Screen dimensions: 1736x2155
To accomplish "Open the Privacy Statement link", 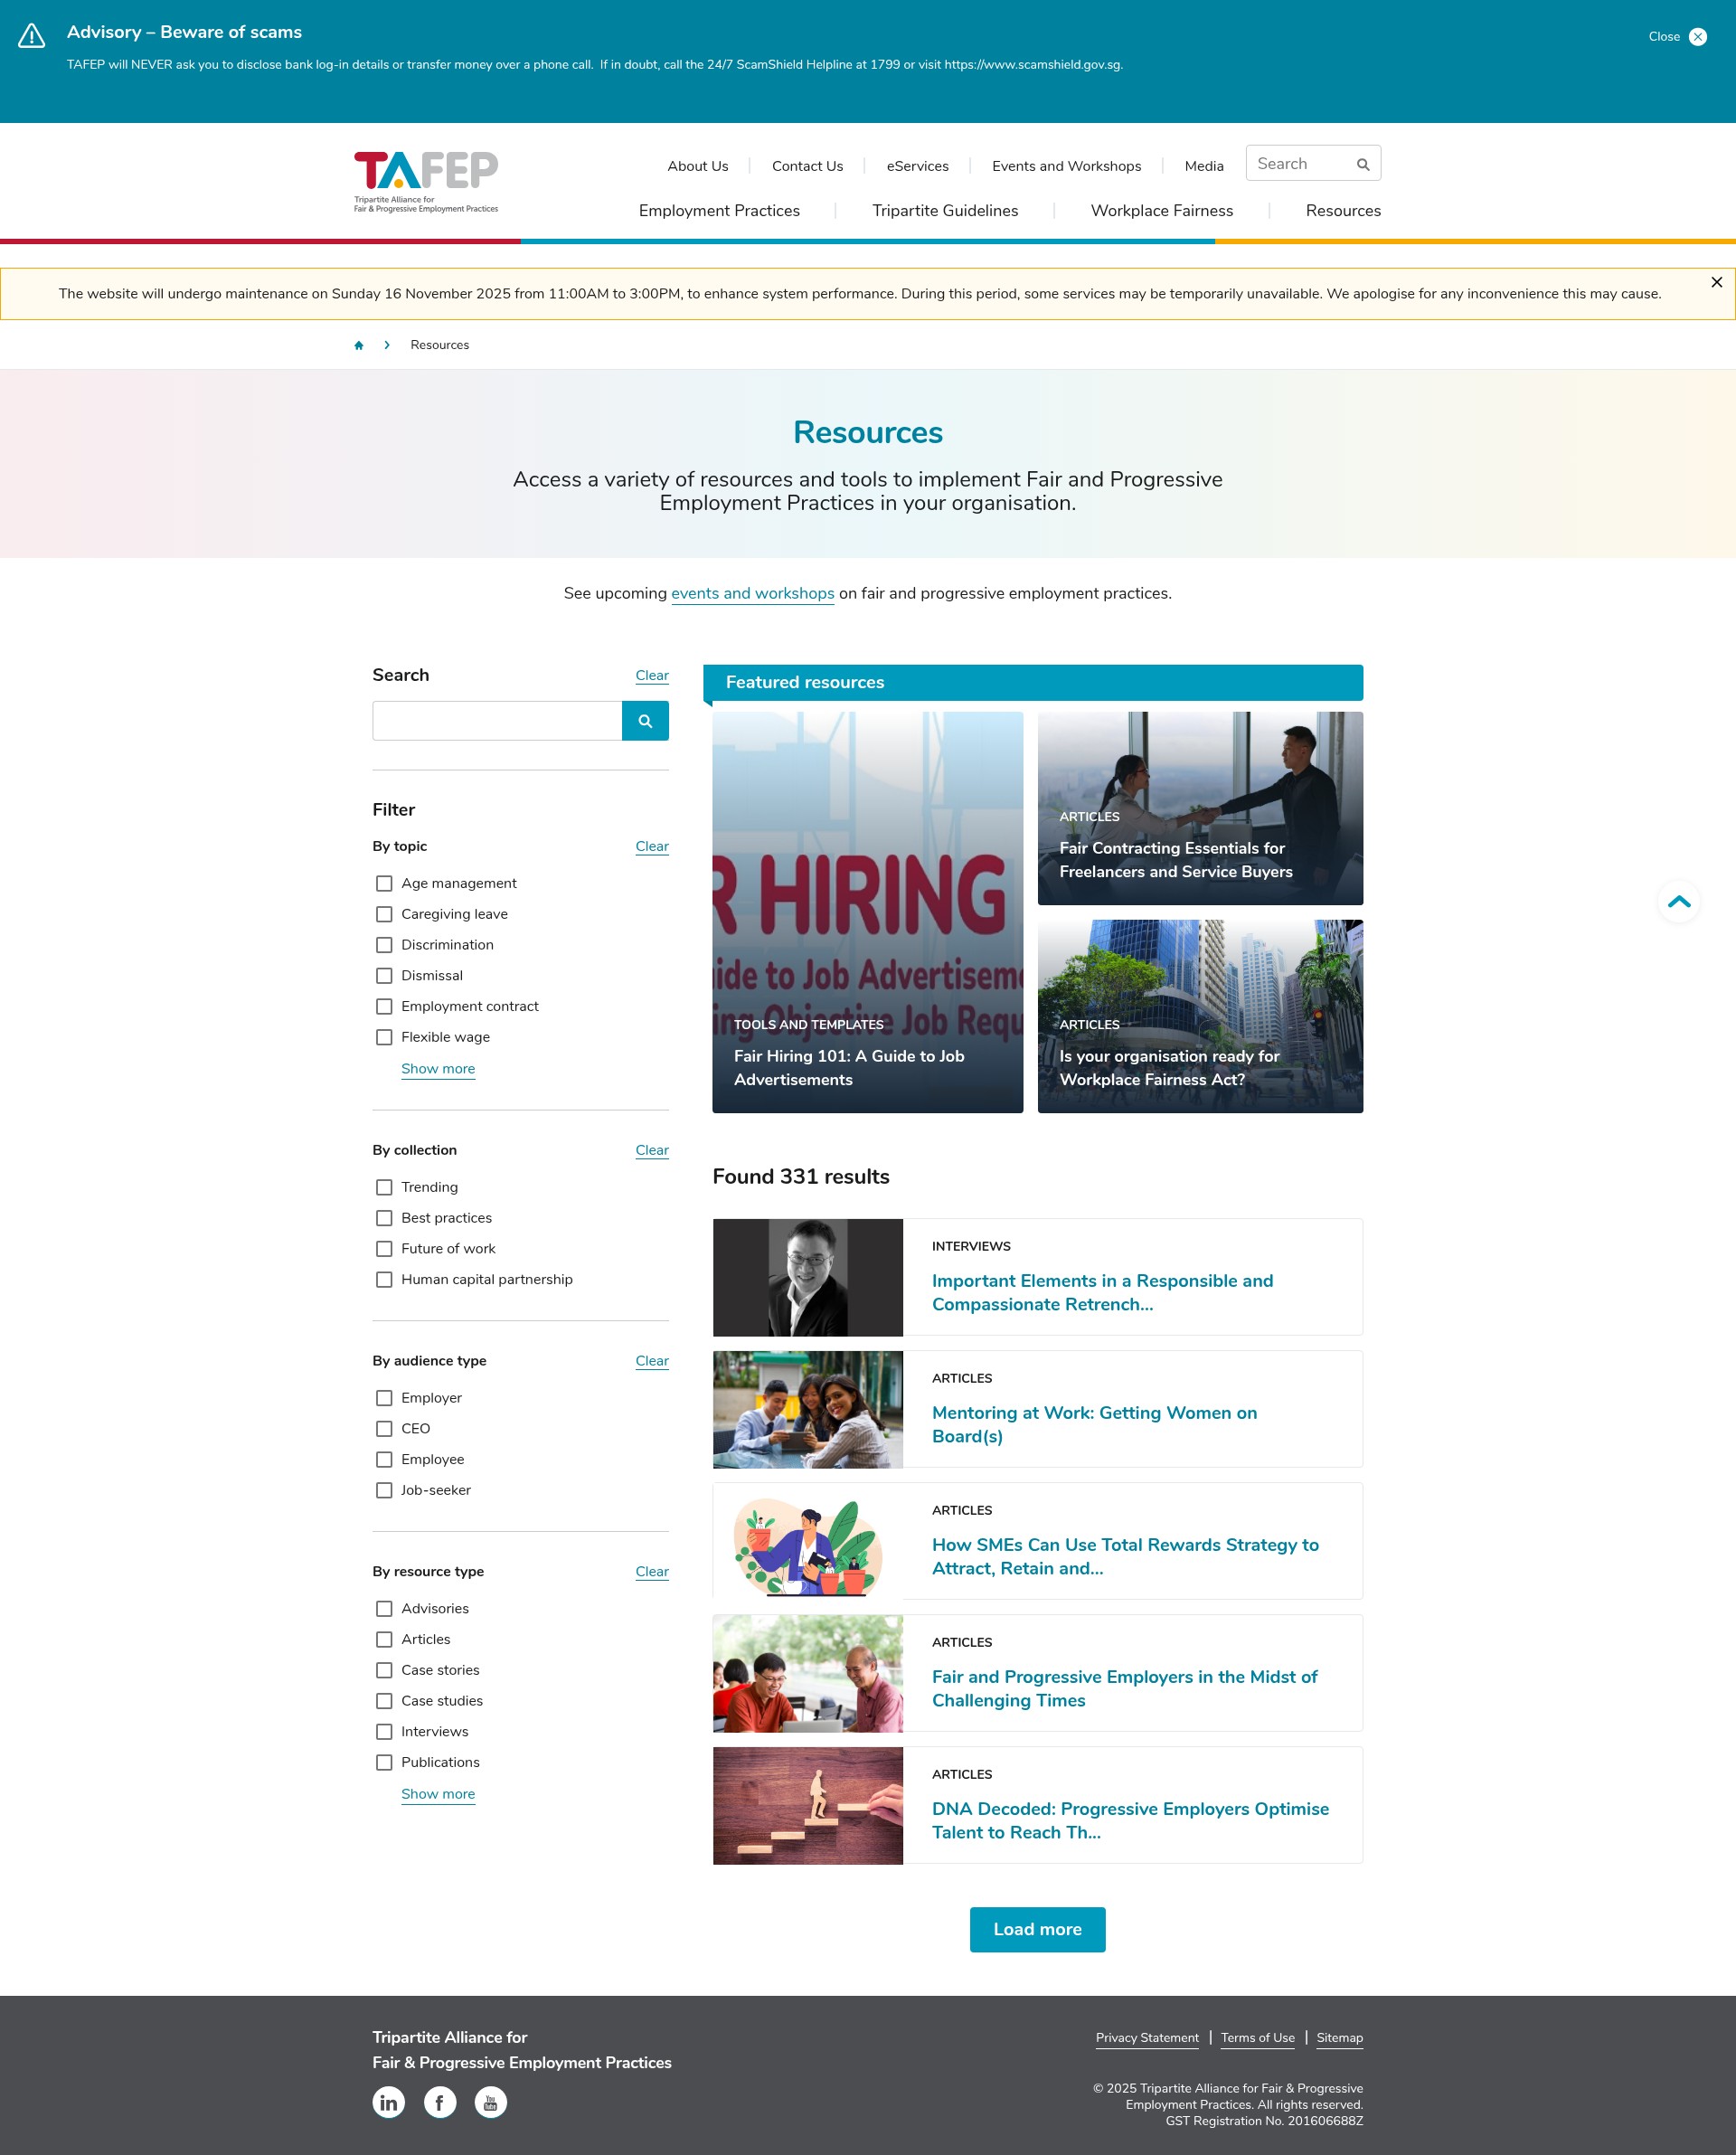I will point(1147,2038).
